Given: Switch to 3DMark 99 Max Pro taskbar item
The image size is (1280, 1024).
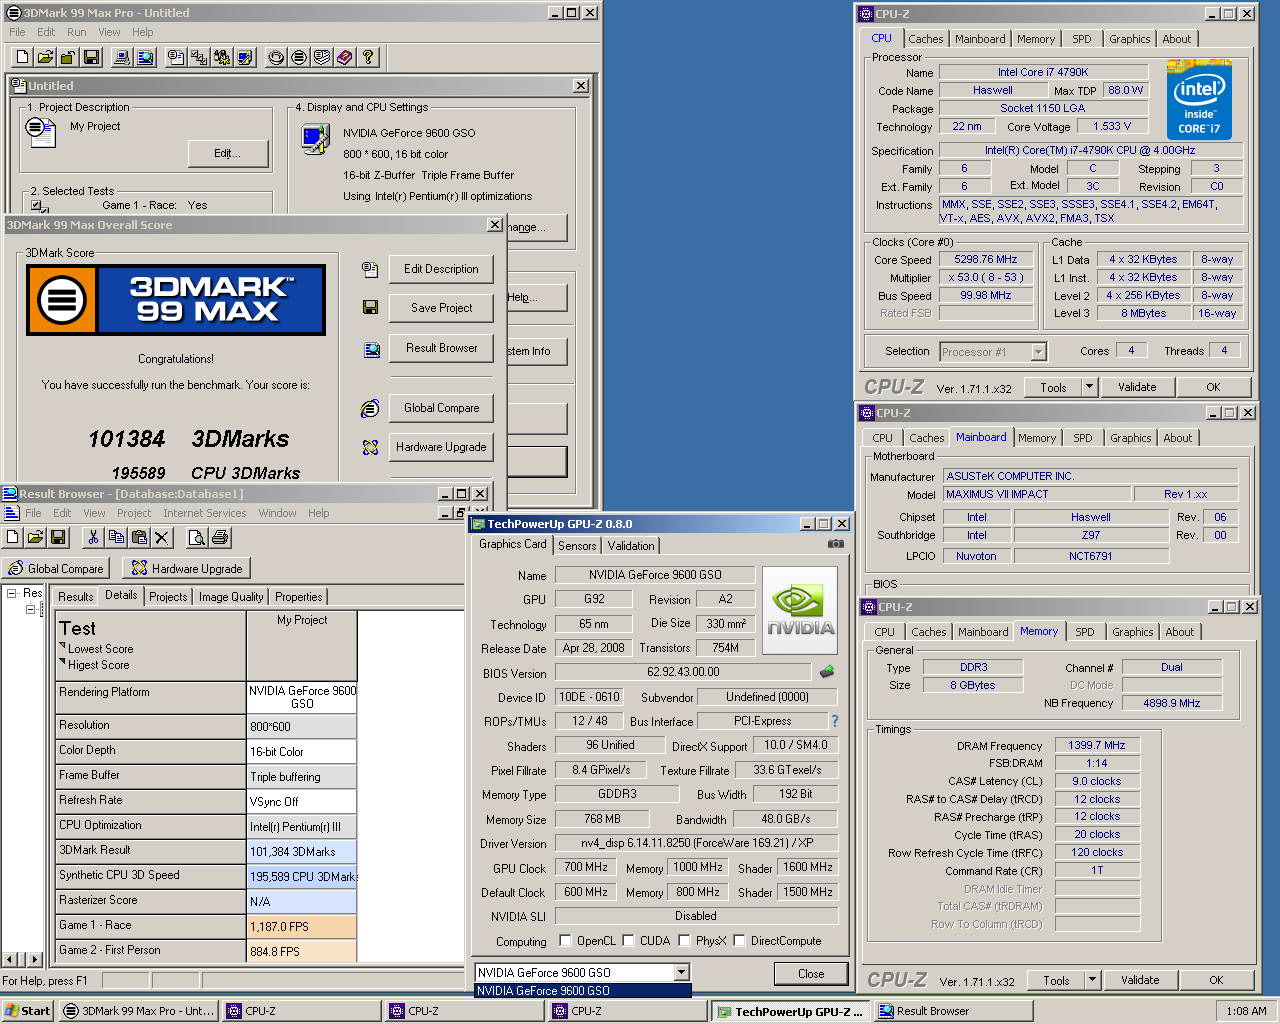Looking at the screenshot, I should 138,1011.
